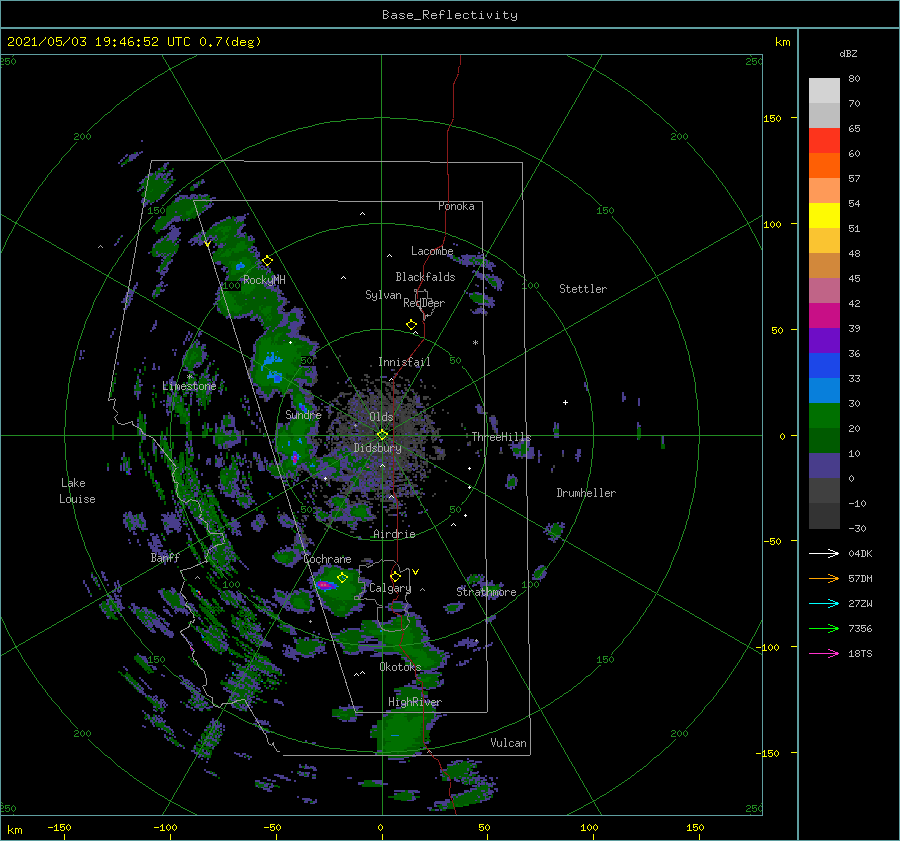
Task: Click the Limestone label
Action: click(189, 386)
